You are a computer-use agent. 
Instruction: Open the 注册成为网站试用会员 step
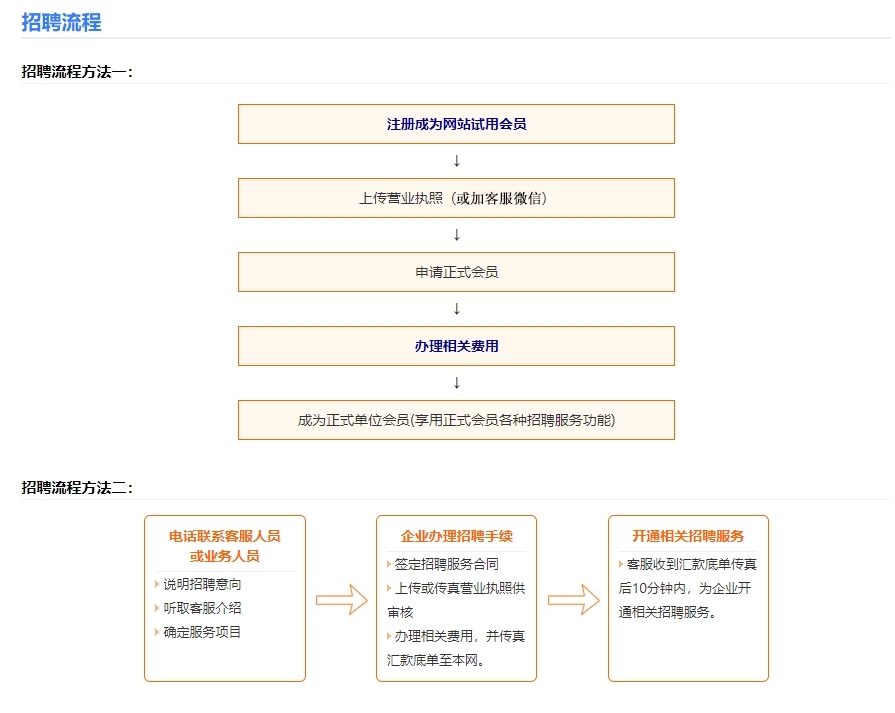[456, 124]
